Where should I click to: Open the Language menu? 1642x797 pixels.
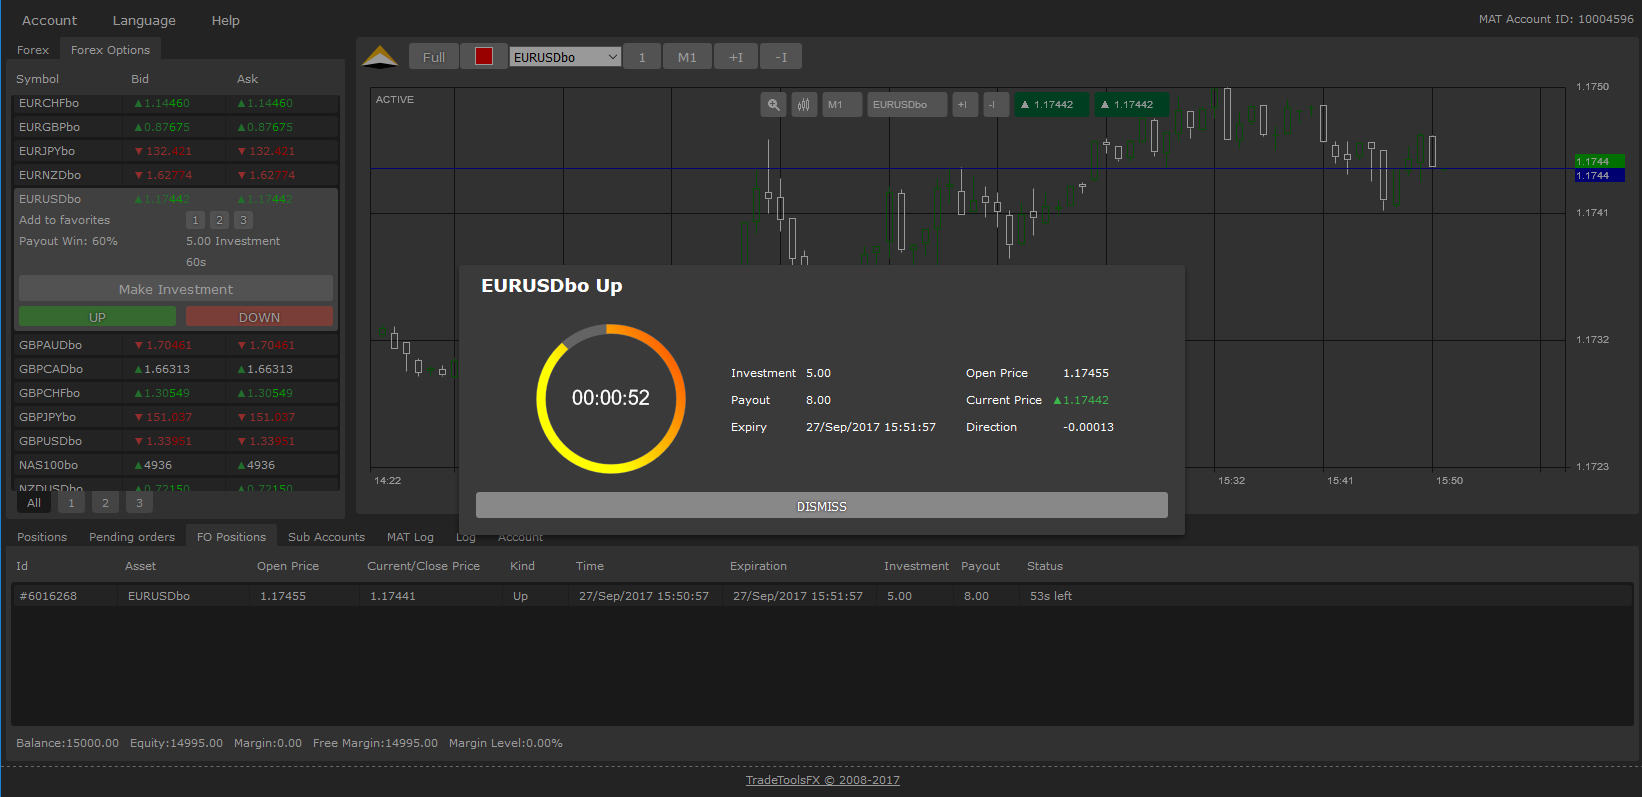pyautogui.click(x=144, y=20)
